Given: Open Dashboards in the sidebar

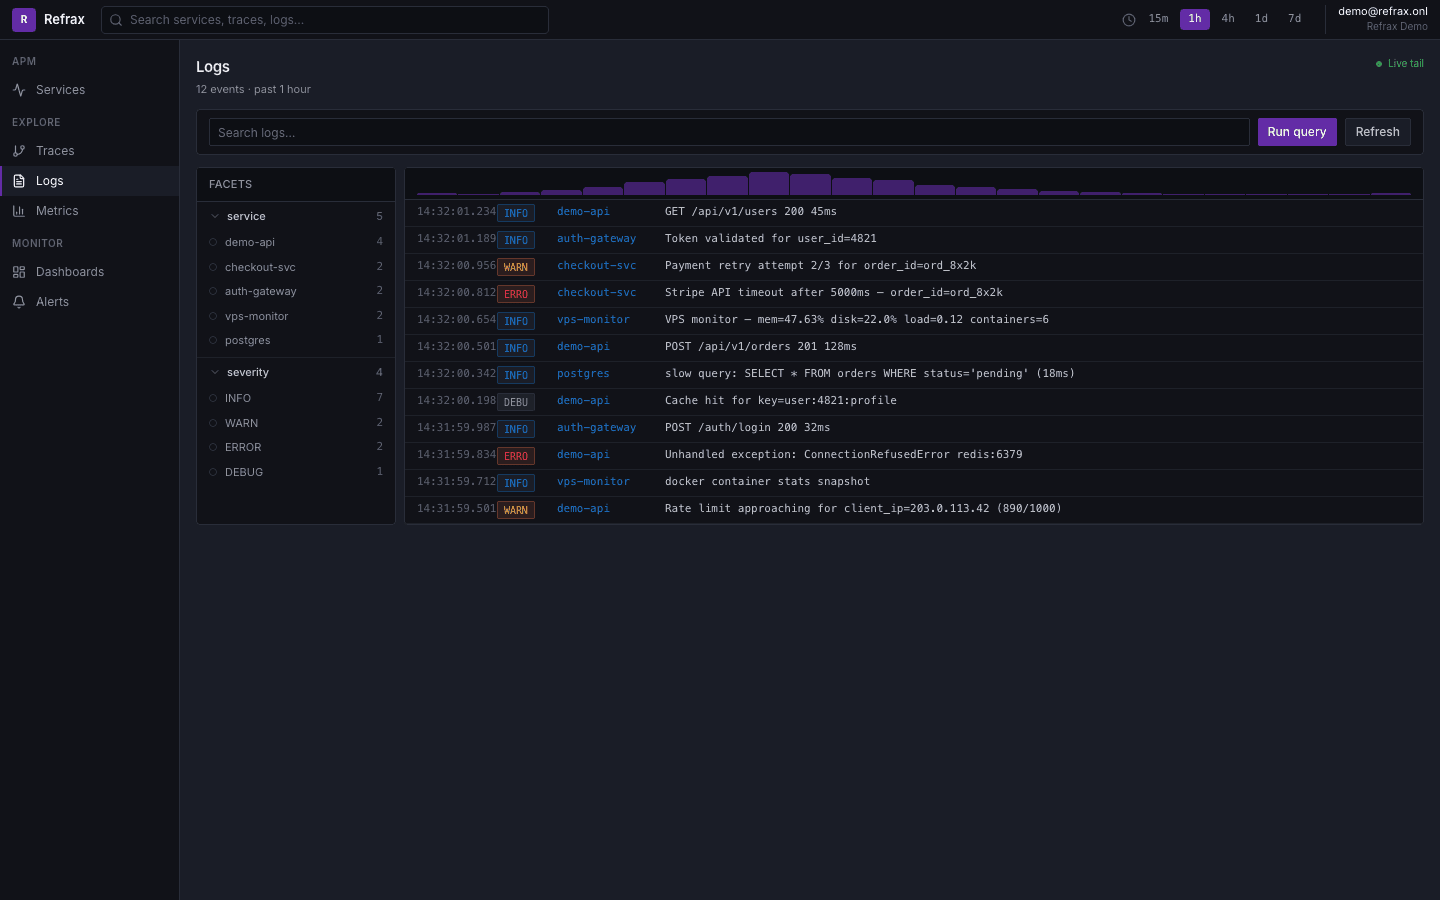Looking at the screenshot, I should coord(89,272).
